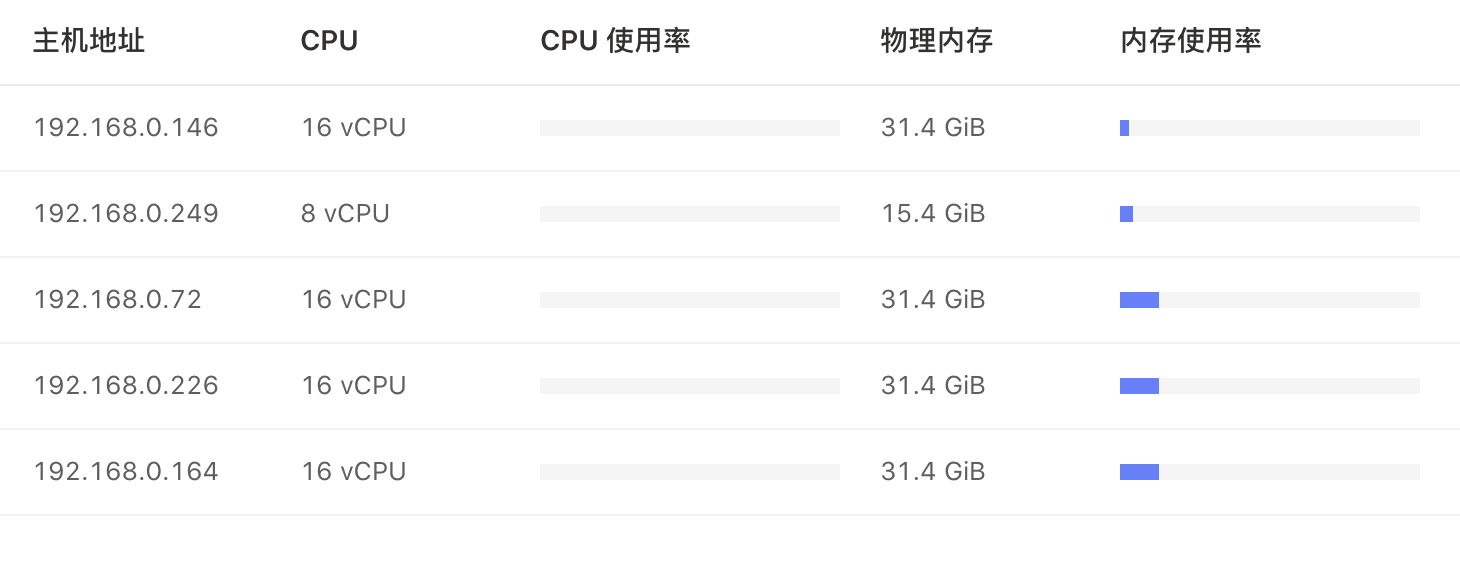Click CPU usage bar for 192.168.0.226

pyautogui.click(x=689, y=386)
